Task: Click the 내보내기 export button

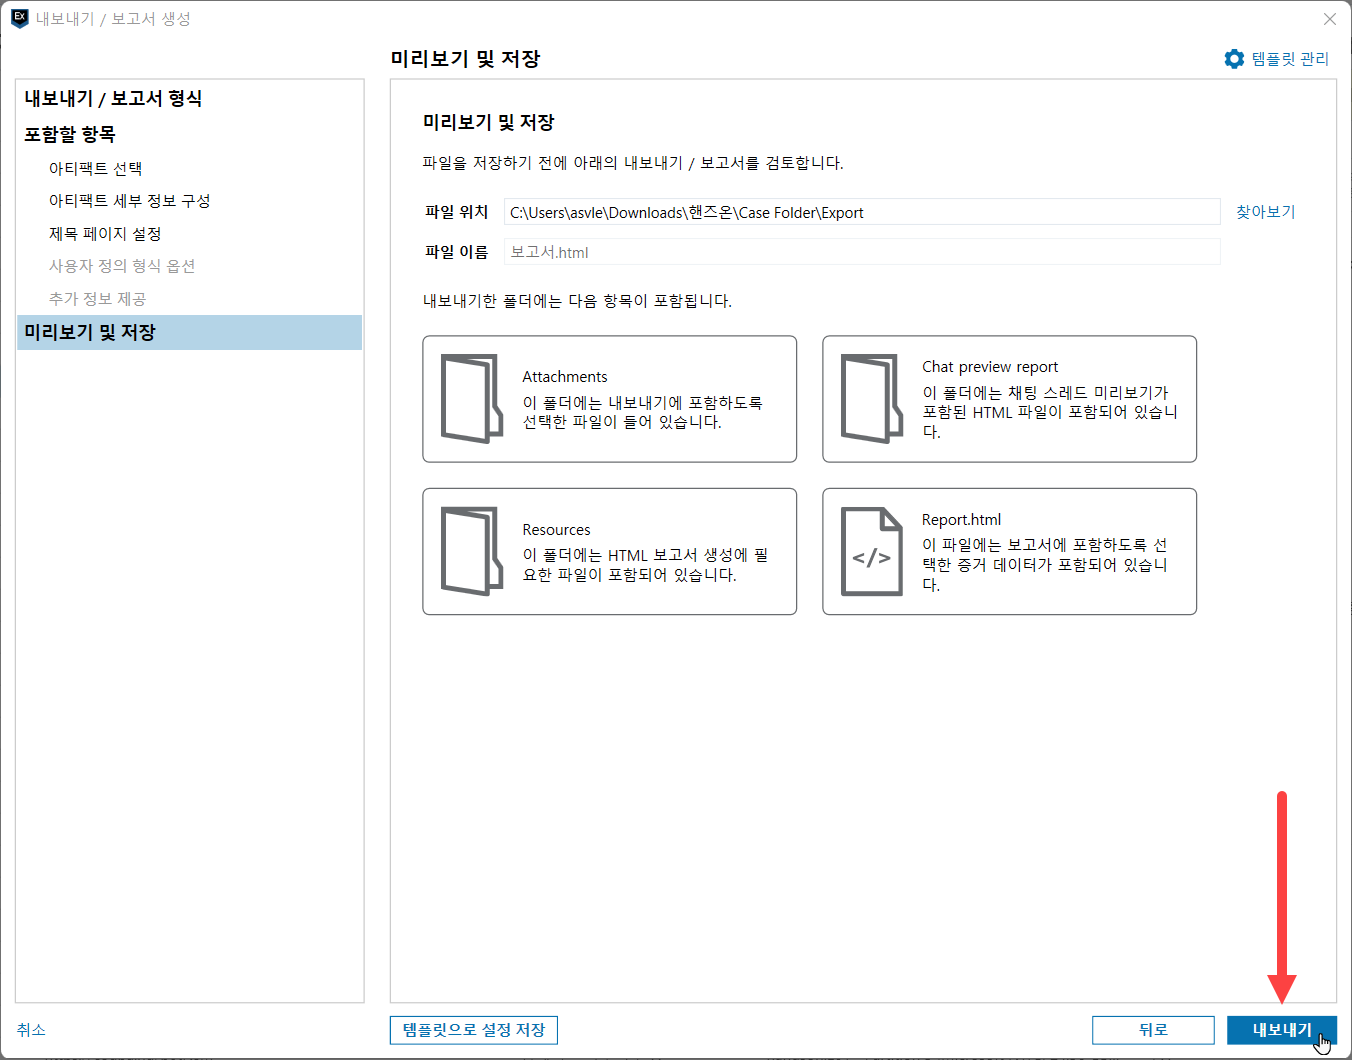Action: pos(1282,1030)
